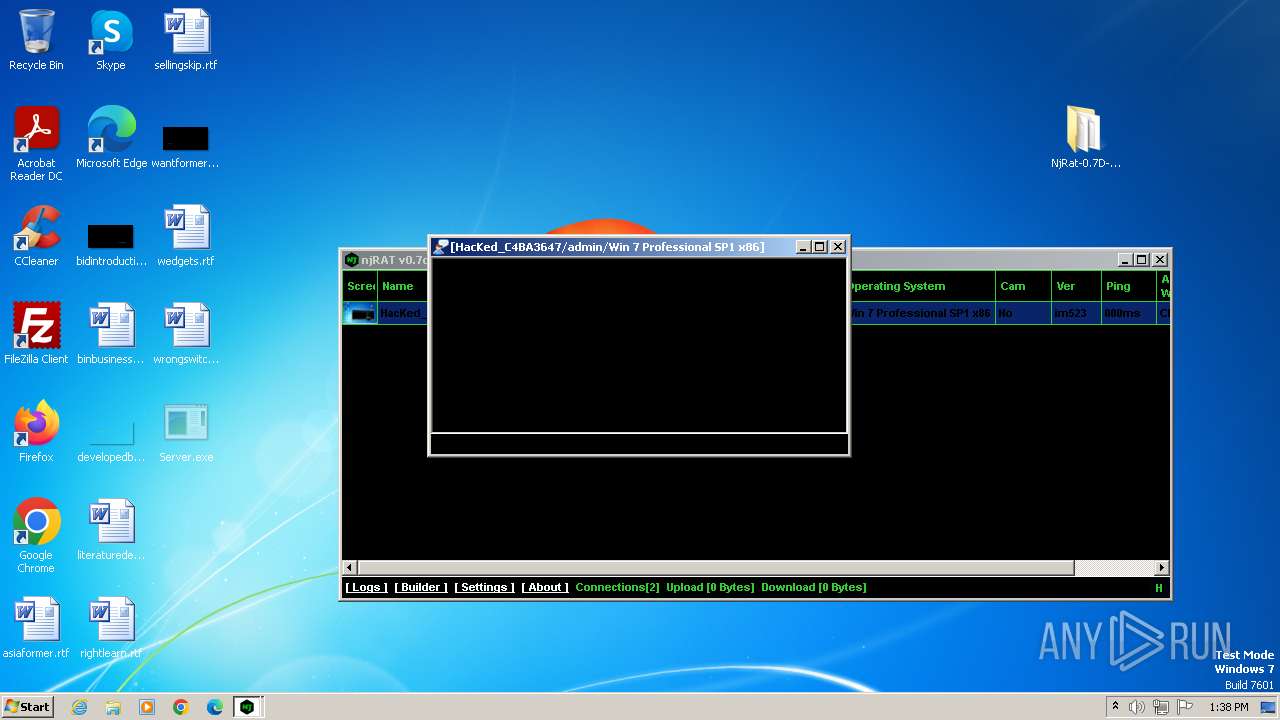Select the literaturede document icon
The image size is (1280, 720).
[111, 530]
